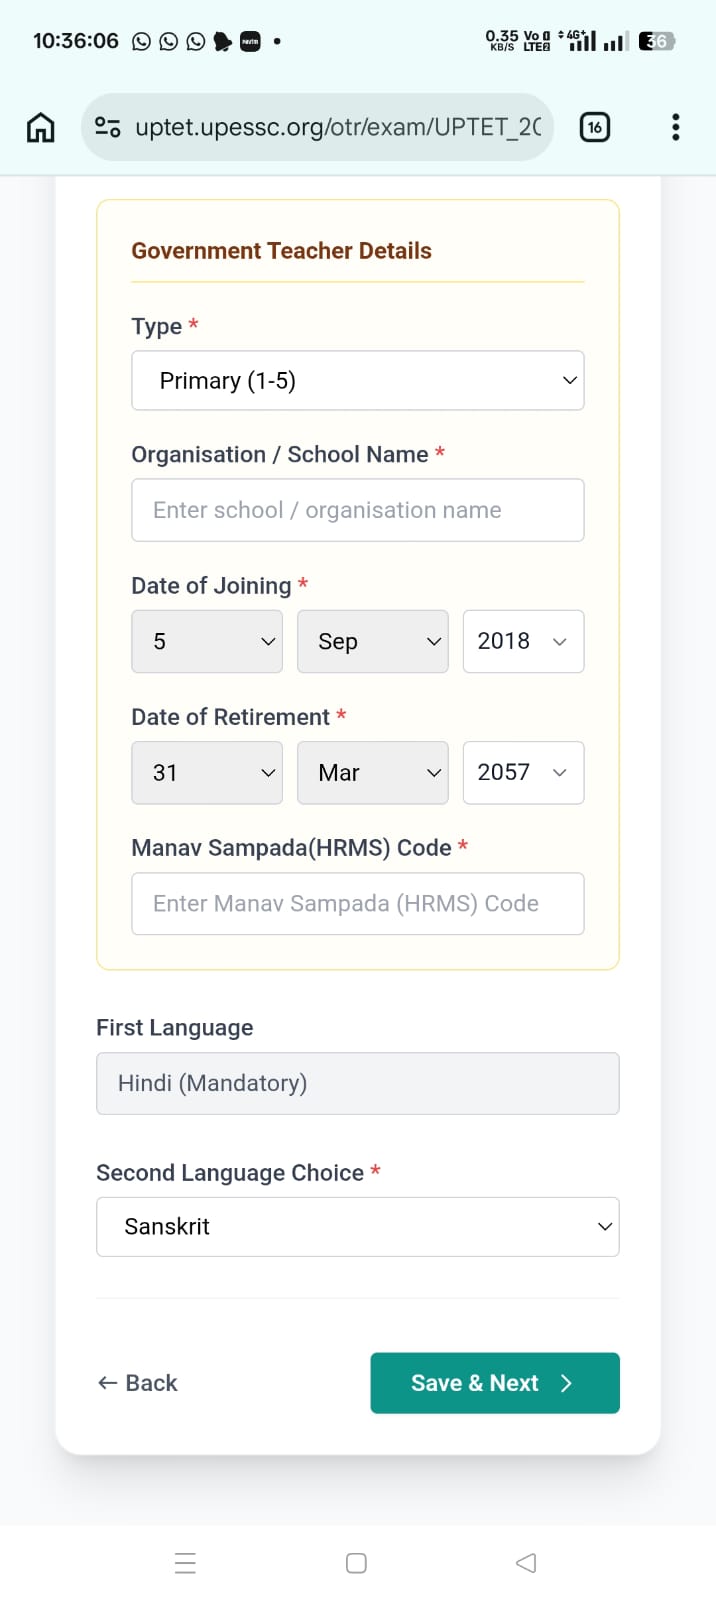Focus the Manav Sampada (HRMS) Code field
The height and width of the screenshot is (1600, 716).
click(358, 904)
